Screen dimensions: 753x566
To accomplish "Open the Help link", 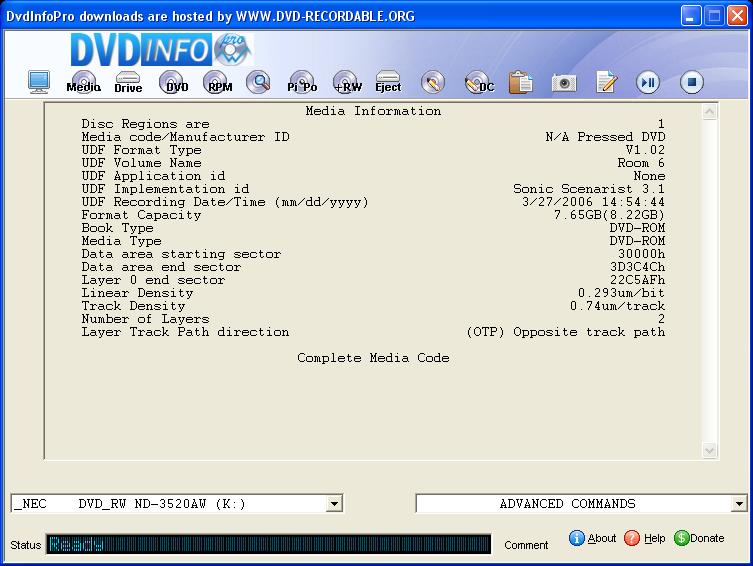I will (x=655, y=538).
